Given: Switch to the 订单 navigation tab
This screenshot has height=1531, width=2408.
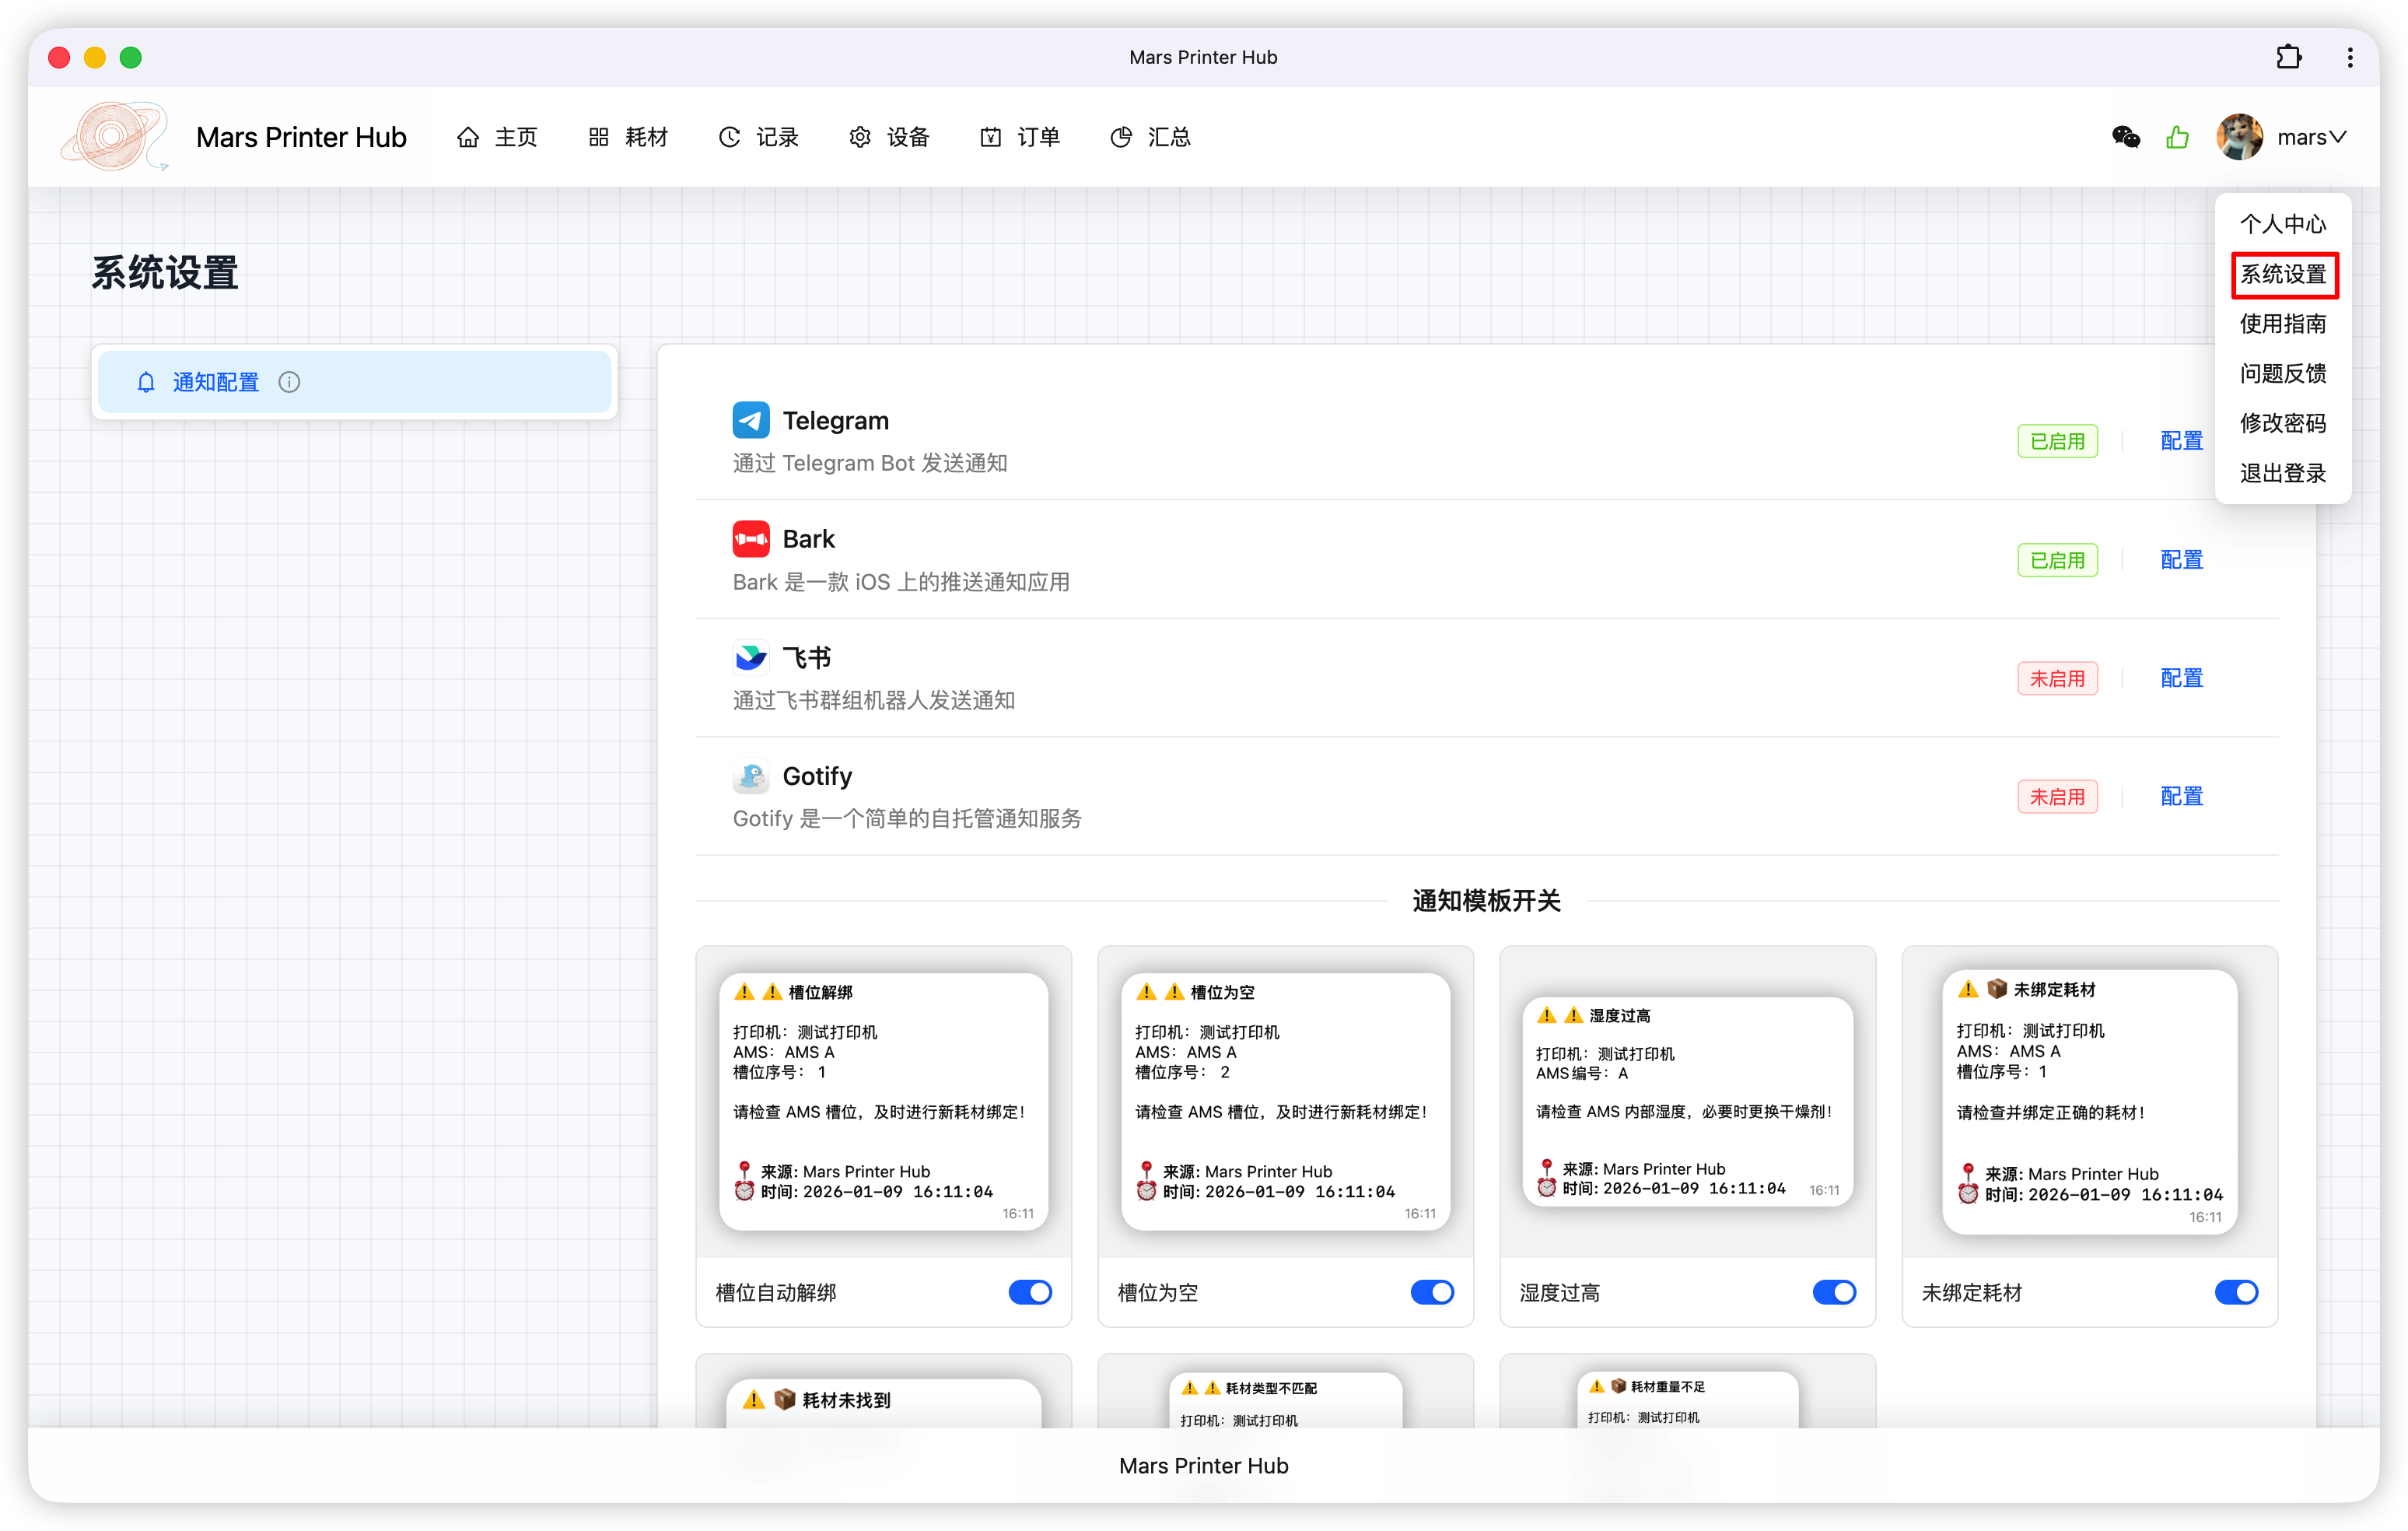Looking at the screenshot, I should (x=1020, y=137).
